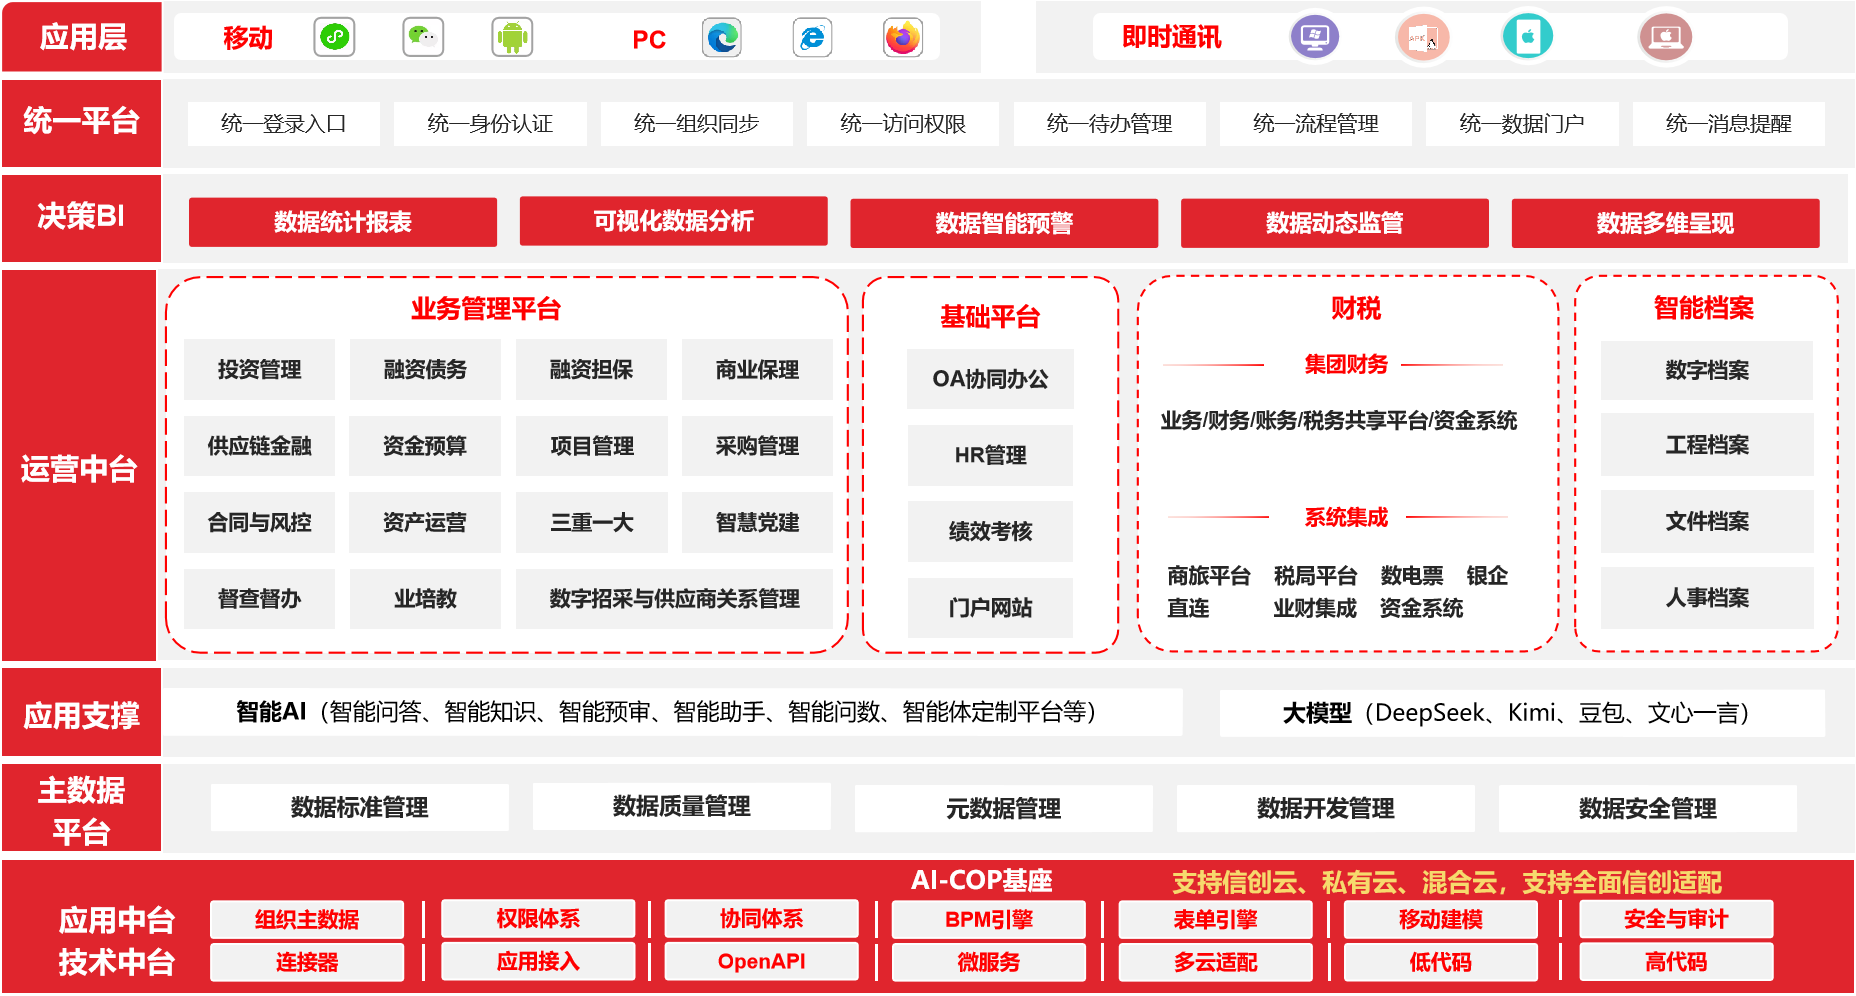Click the teal Apple tablet icon

point(1527,38)
